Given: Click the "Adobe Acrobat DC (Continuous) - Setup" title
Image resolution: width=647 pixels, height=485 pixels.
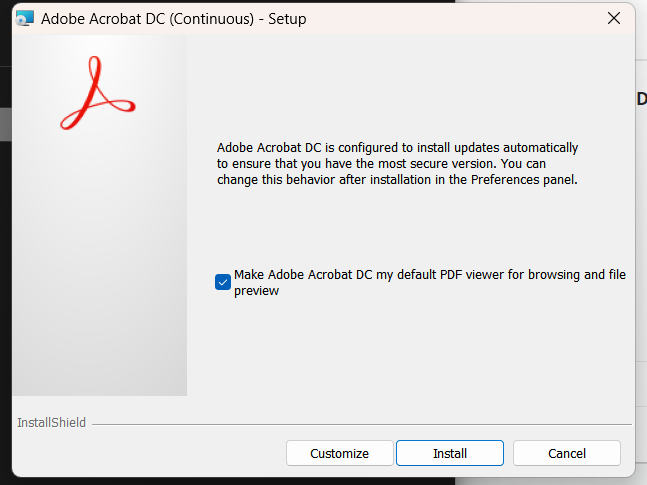Looking at the screenshot, I should tap(173, 19).
